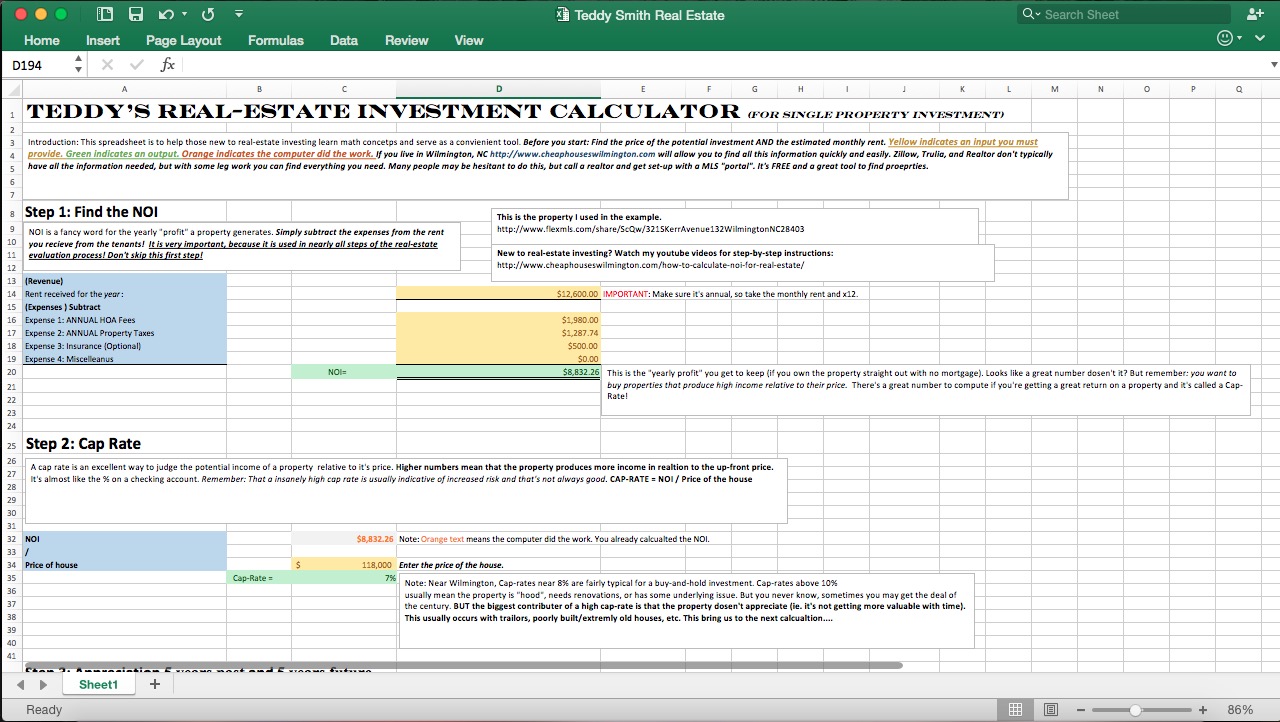Click the Redo icon
The height and width of the screenshot is (722, 1280).
(x=208, y=14)
